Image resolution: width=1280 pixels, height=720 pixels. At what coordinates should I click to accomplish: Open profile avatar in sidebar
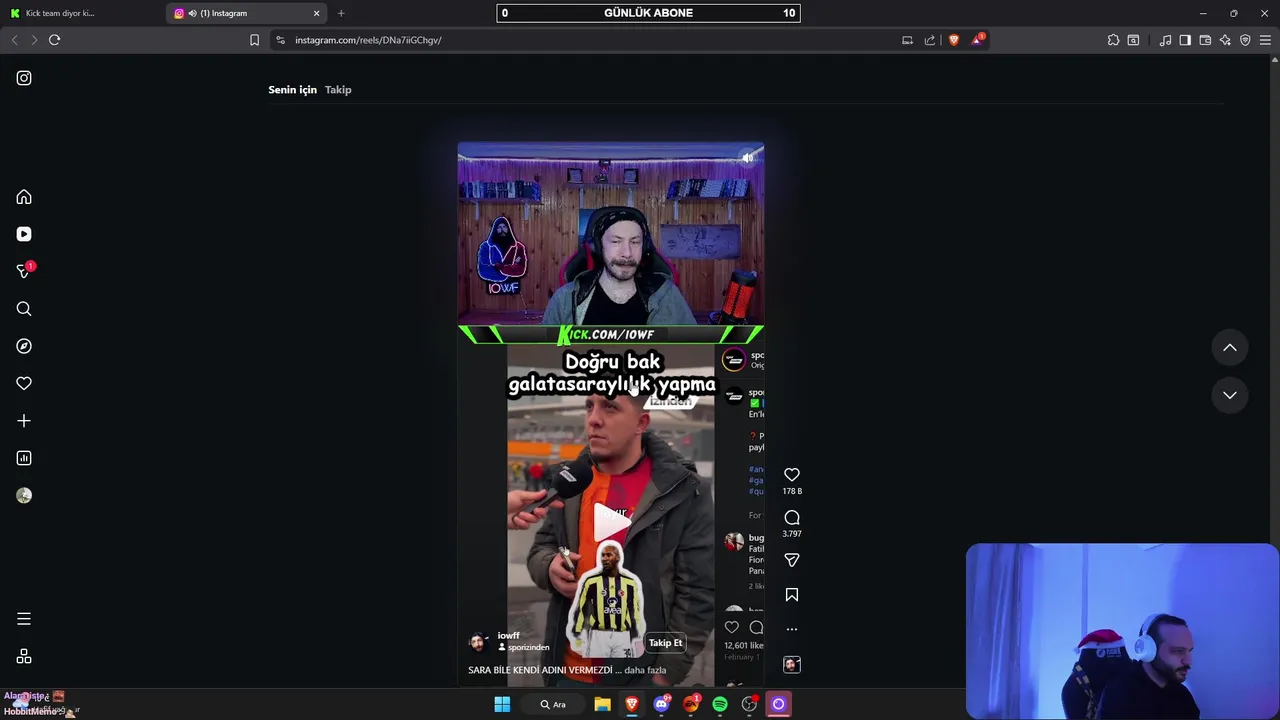coord(24,495)
